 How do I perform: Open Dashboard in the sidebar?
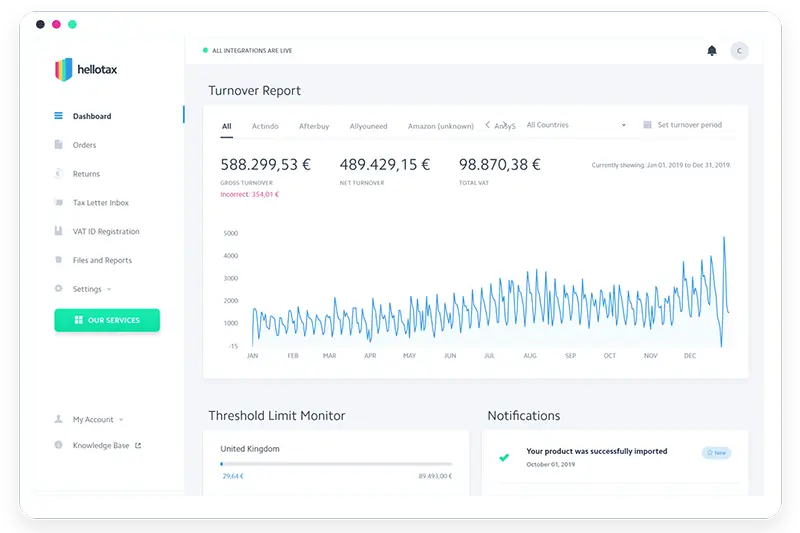[92, 116]
